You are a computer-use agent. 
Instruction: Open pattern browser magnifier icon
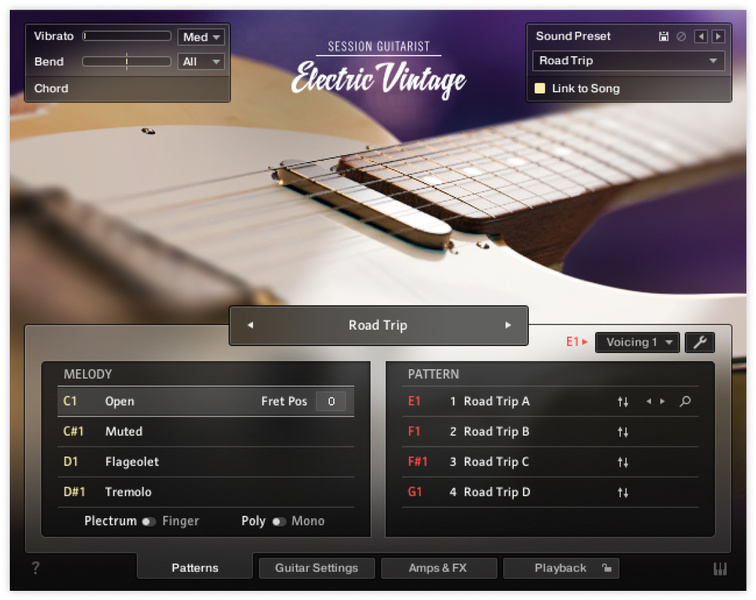(685, 401)
